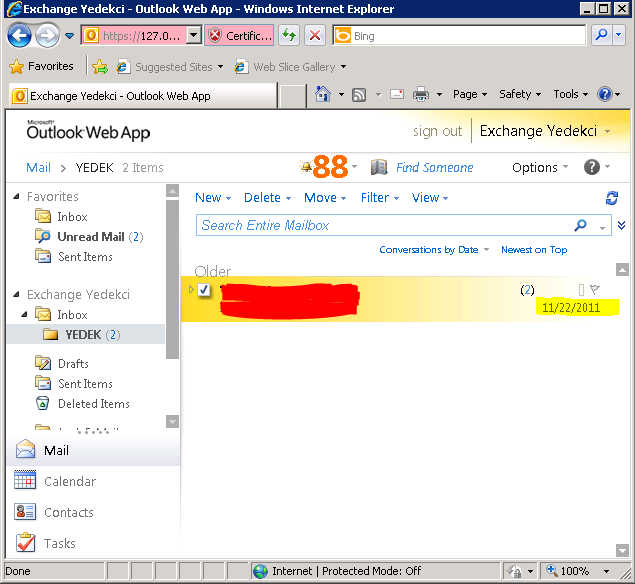Viewport: 635px width, 584px height.
Task: Open the Exchange Yedekci account dropdown
Action: tap(607, 131)
